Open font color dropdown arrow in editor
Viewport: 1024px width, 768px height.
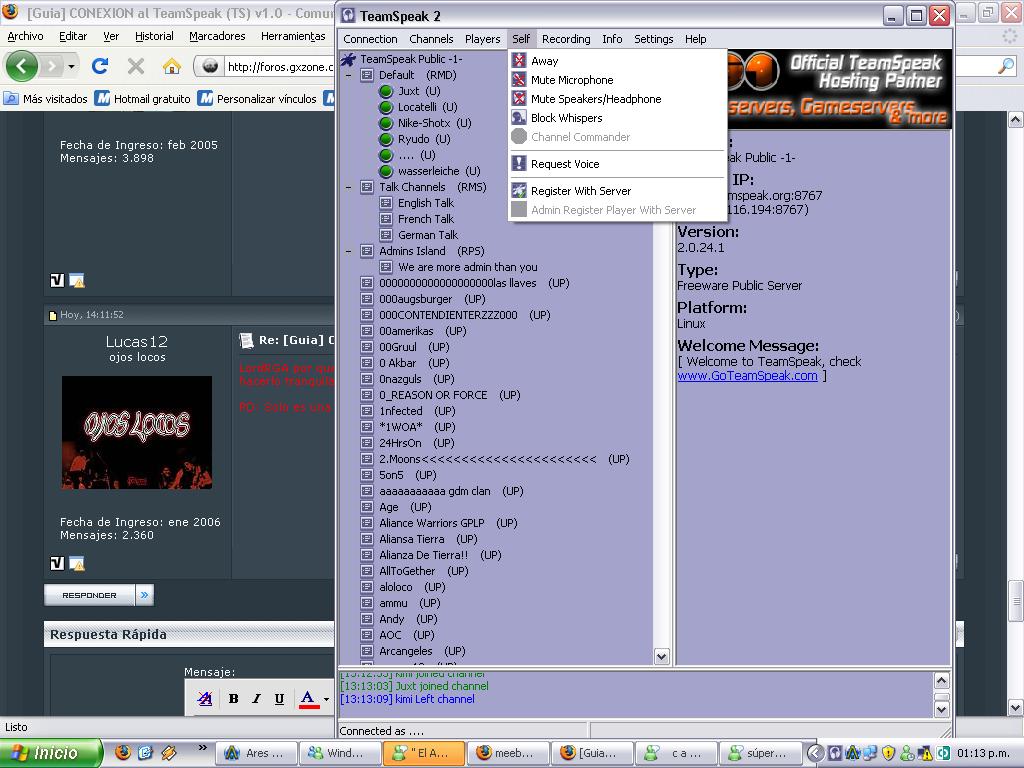click(x=327, y=699)
